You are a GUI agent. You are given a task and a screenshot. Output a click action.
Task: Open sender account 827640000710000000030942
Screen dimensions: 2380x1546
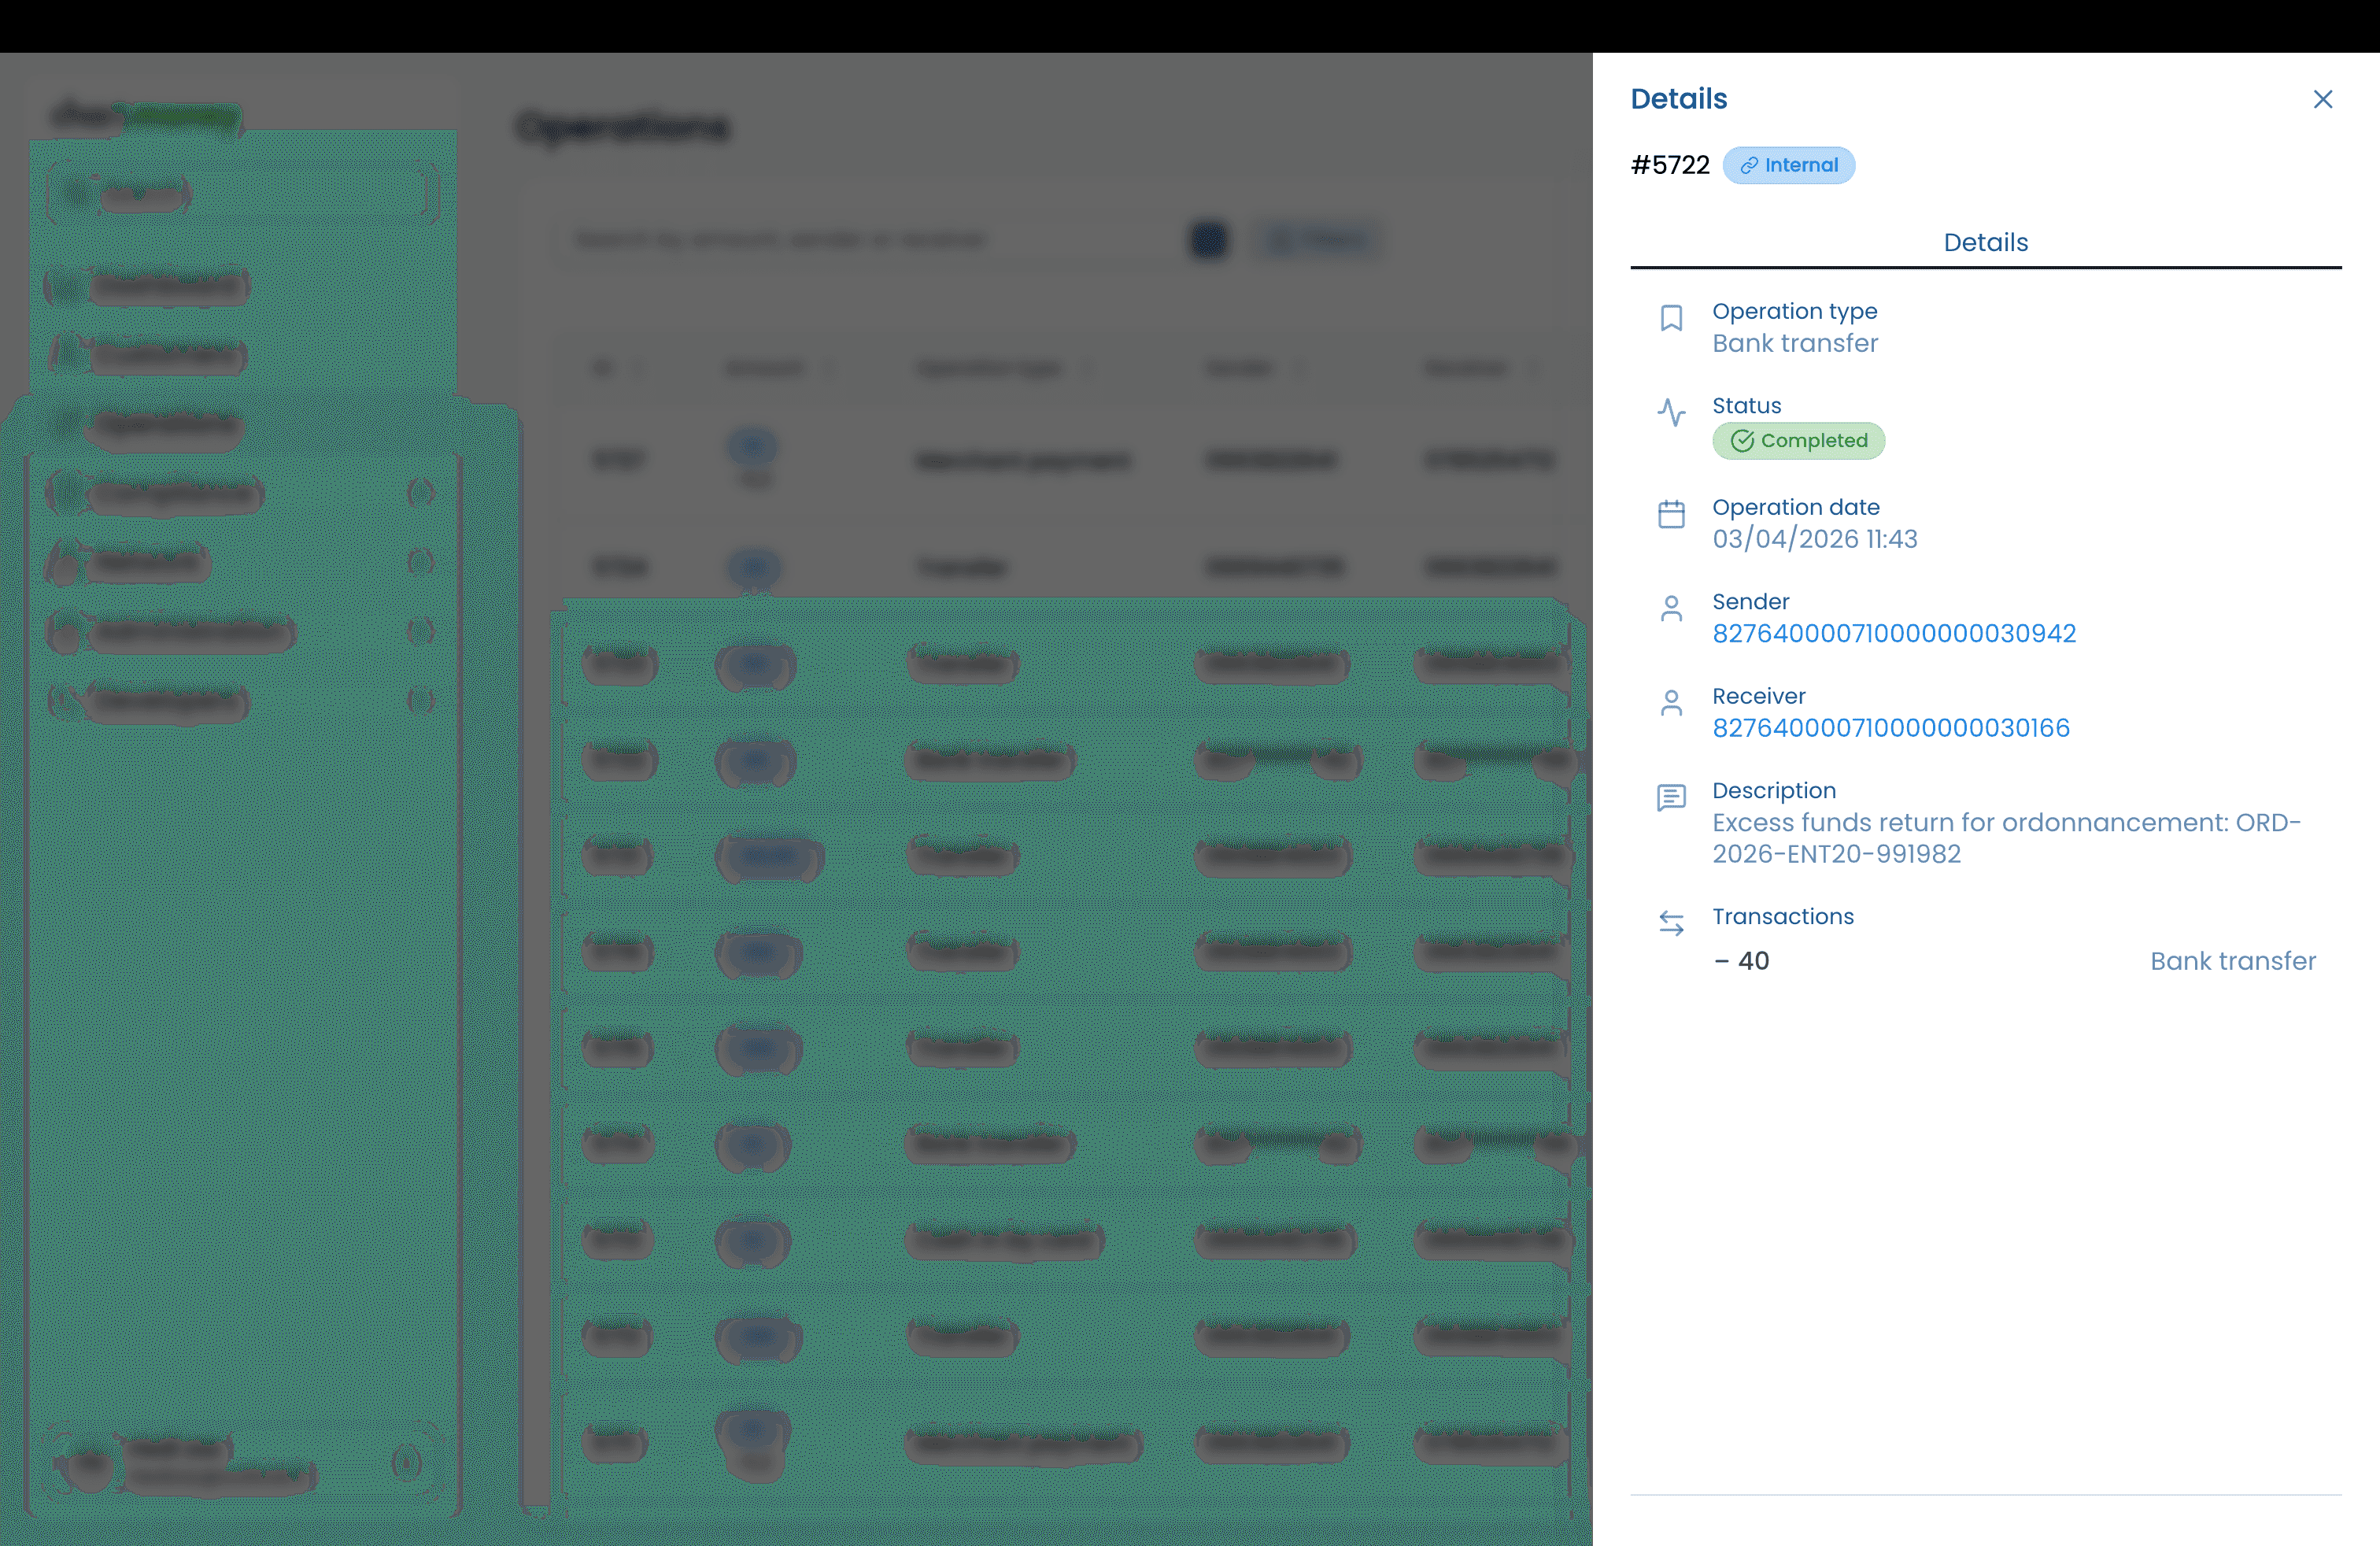[x=1894, y=634]
